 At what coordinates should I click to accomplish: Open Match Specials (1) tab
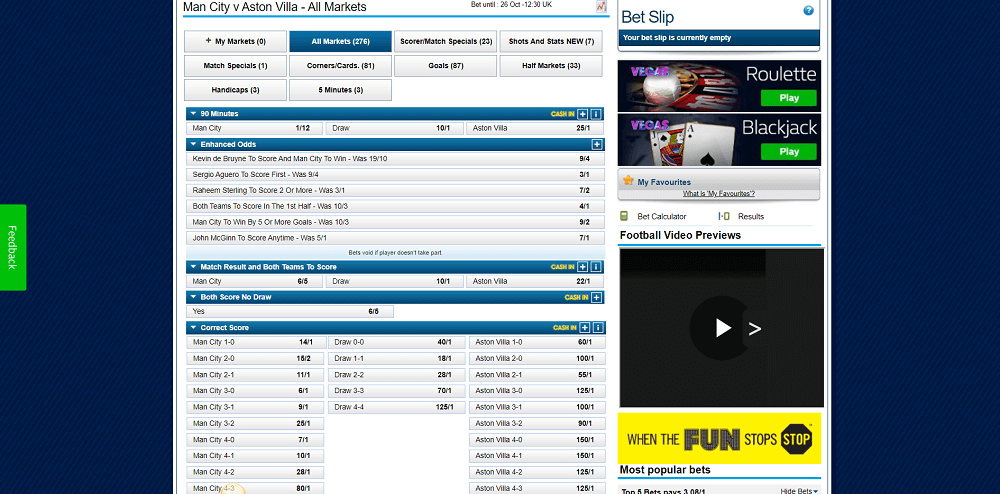point(235,66)
